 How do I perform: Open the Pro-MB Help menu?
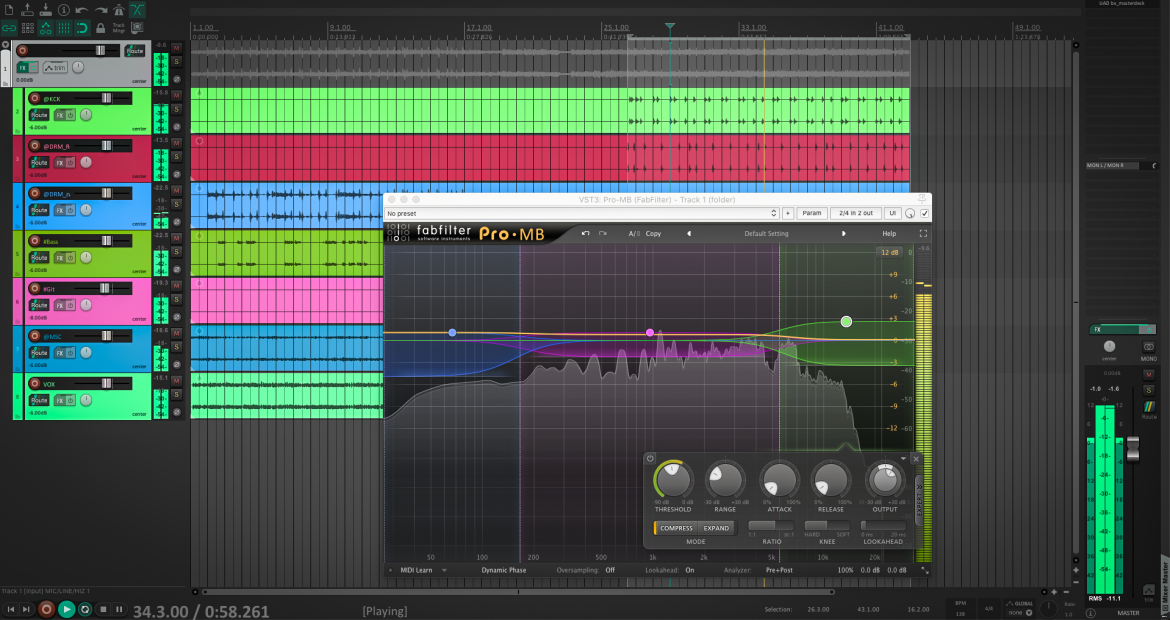click(889, 234)
